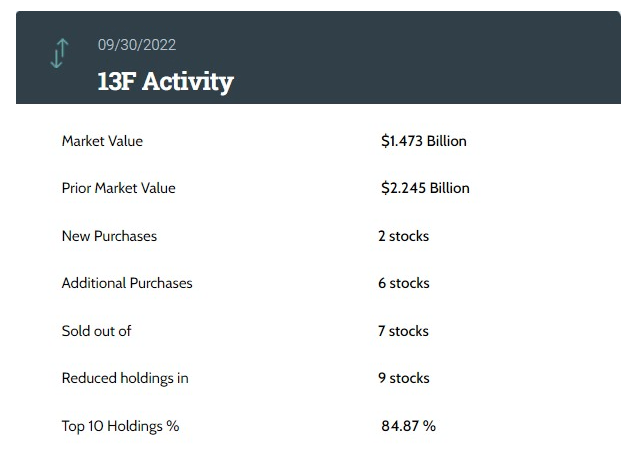Click the Top 10 Holdings % label
Viewport: 638px width, 463px height.
pyautogui.click(x=120, y=426)
